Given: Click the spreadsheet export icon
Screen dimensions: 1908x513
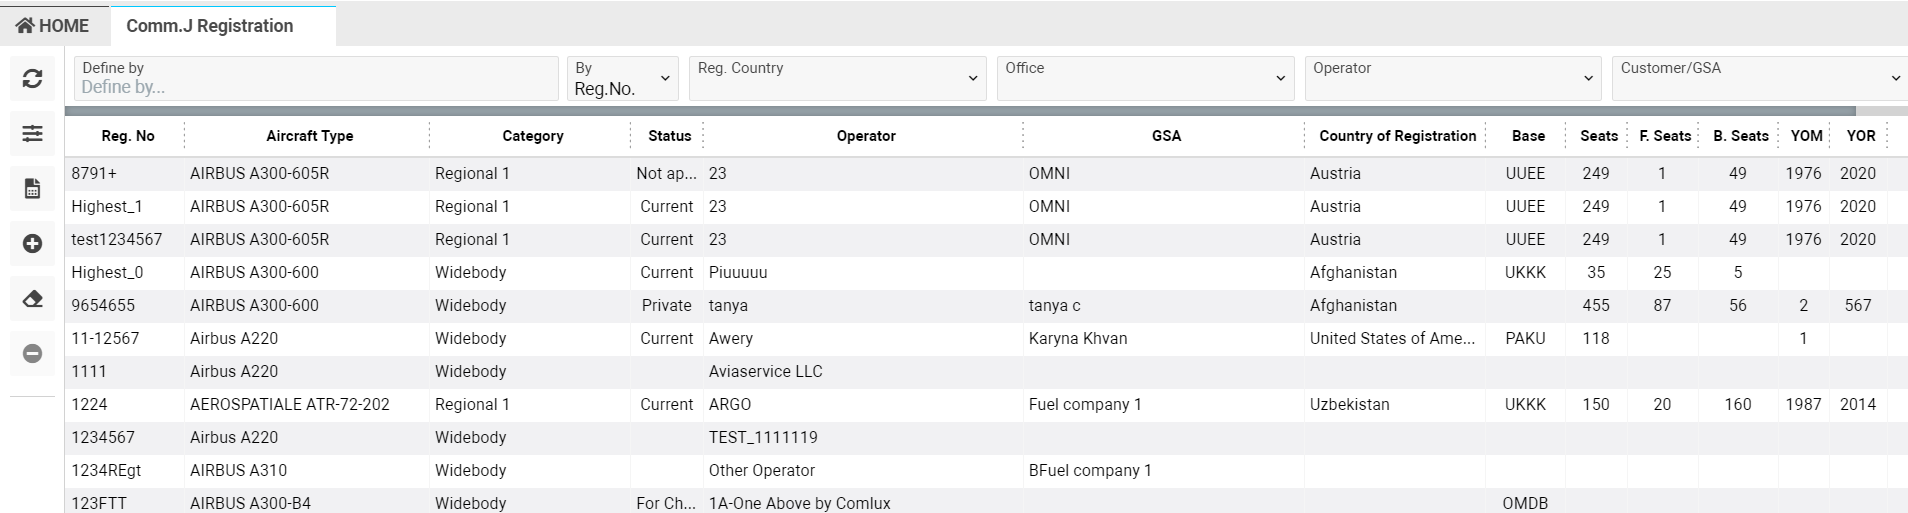Looking at the screenshot, I should coord(32,189).
